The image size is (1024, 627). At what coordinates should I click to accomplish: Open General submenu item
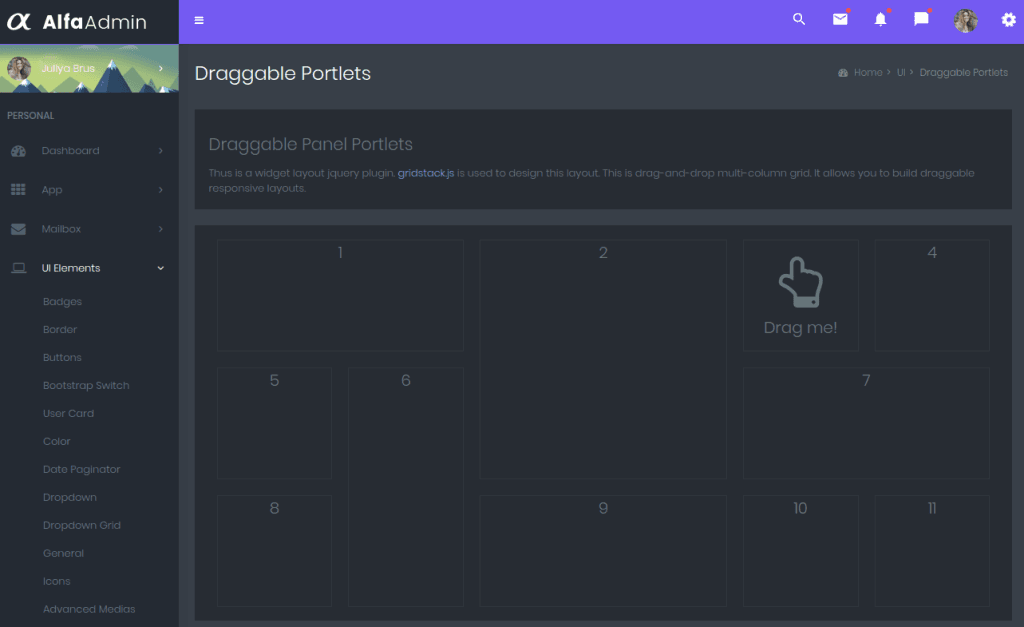pos(63,553)
